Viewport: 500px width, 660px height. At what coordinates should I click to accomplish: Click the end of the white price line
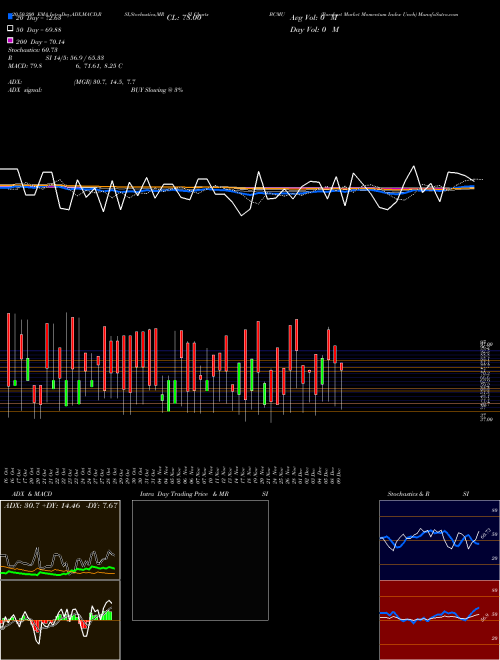click(473, 179)
